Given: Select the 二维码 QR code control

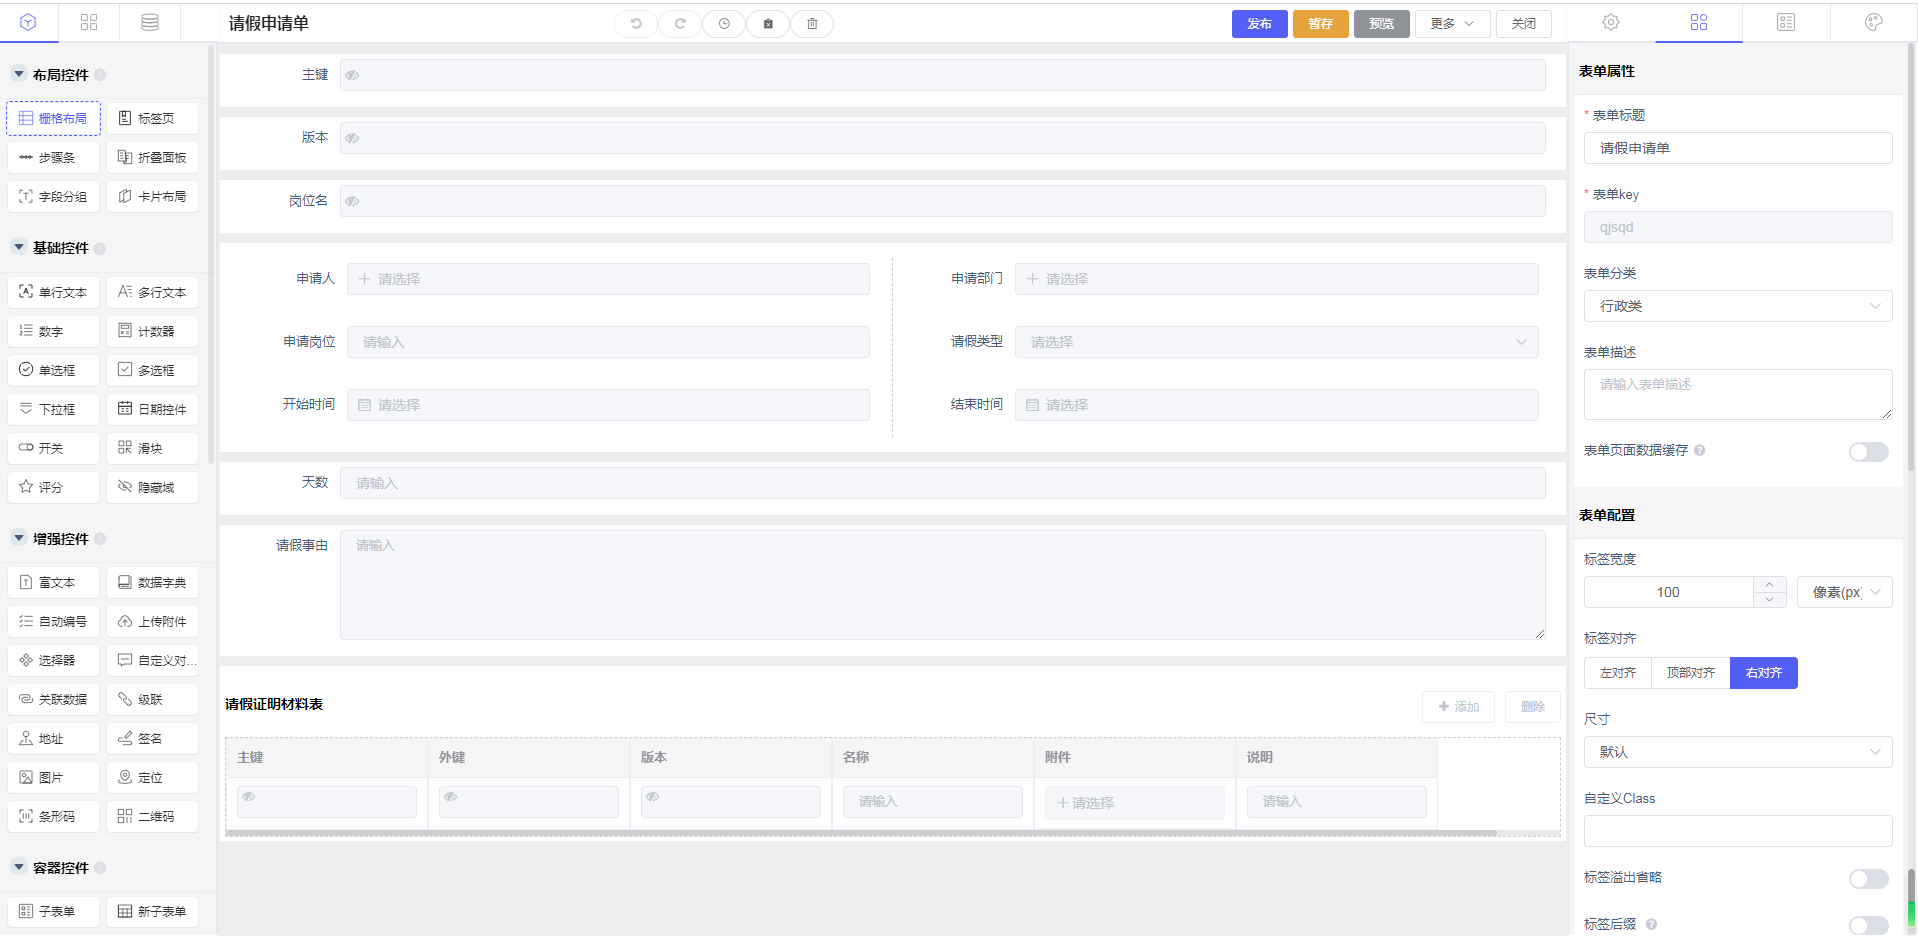Looking at the screenshot, I should pyautogui.click(x=153, y=816).
